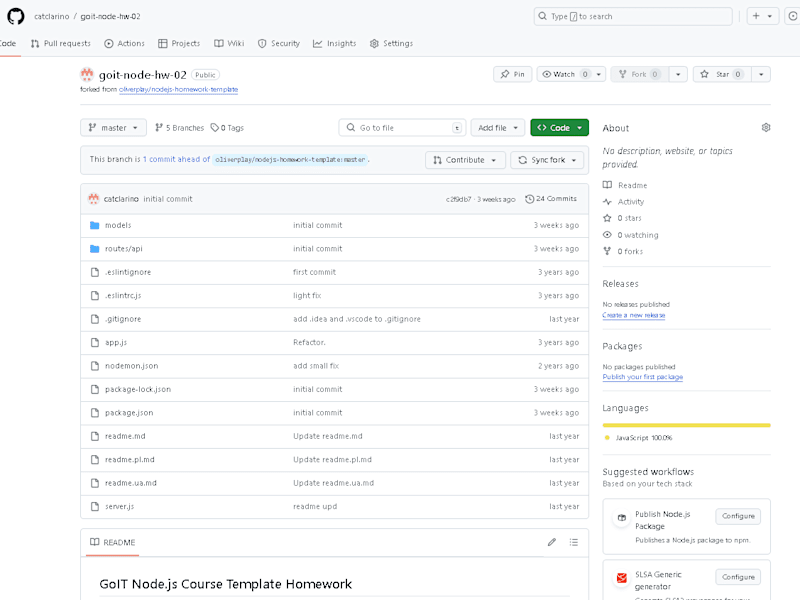
Task: View the 24 Commits history
Action: click(x=551, y=199)
